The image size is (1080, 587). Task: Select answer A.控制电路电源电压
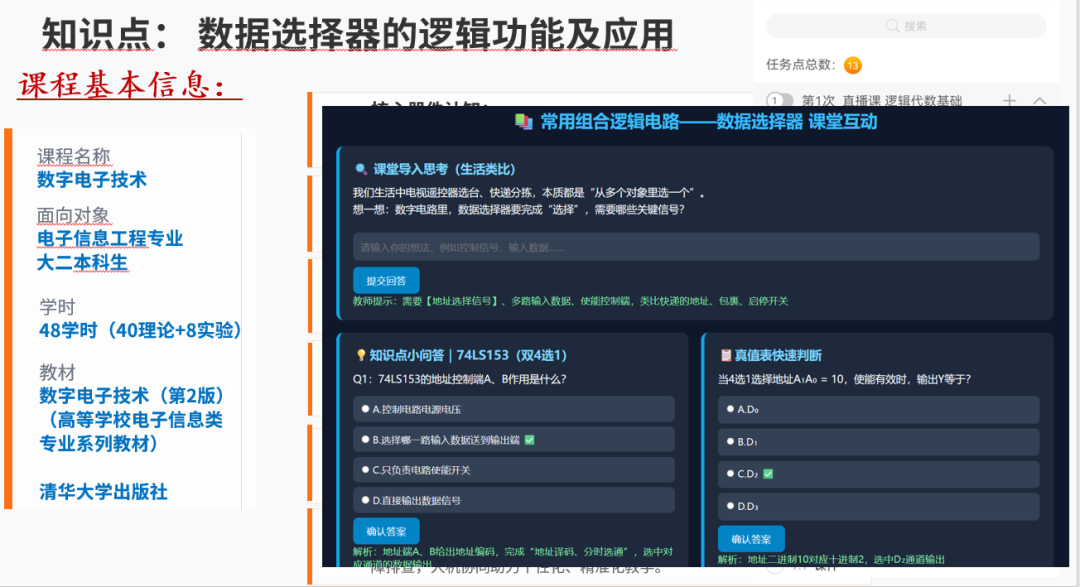click(514, 409)
